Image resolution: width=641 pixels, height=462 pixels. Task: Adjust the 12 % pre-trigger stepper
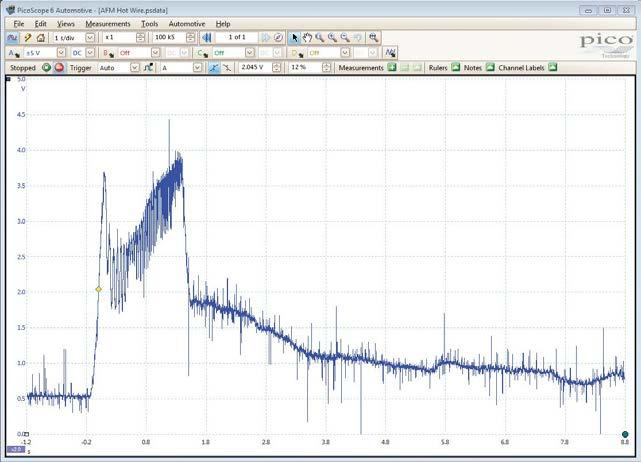tap(326, 67)
